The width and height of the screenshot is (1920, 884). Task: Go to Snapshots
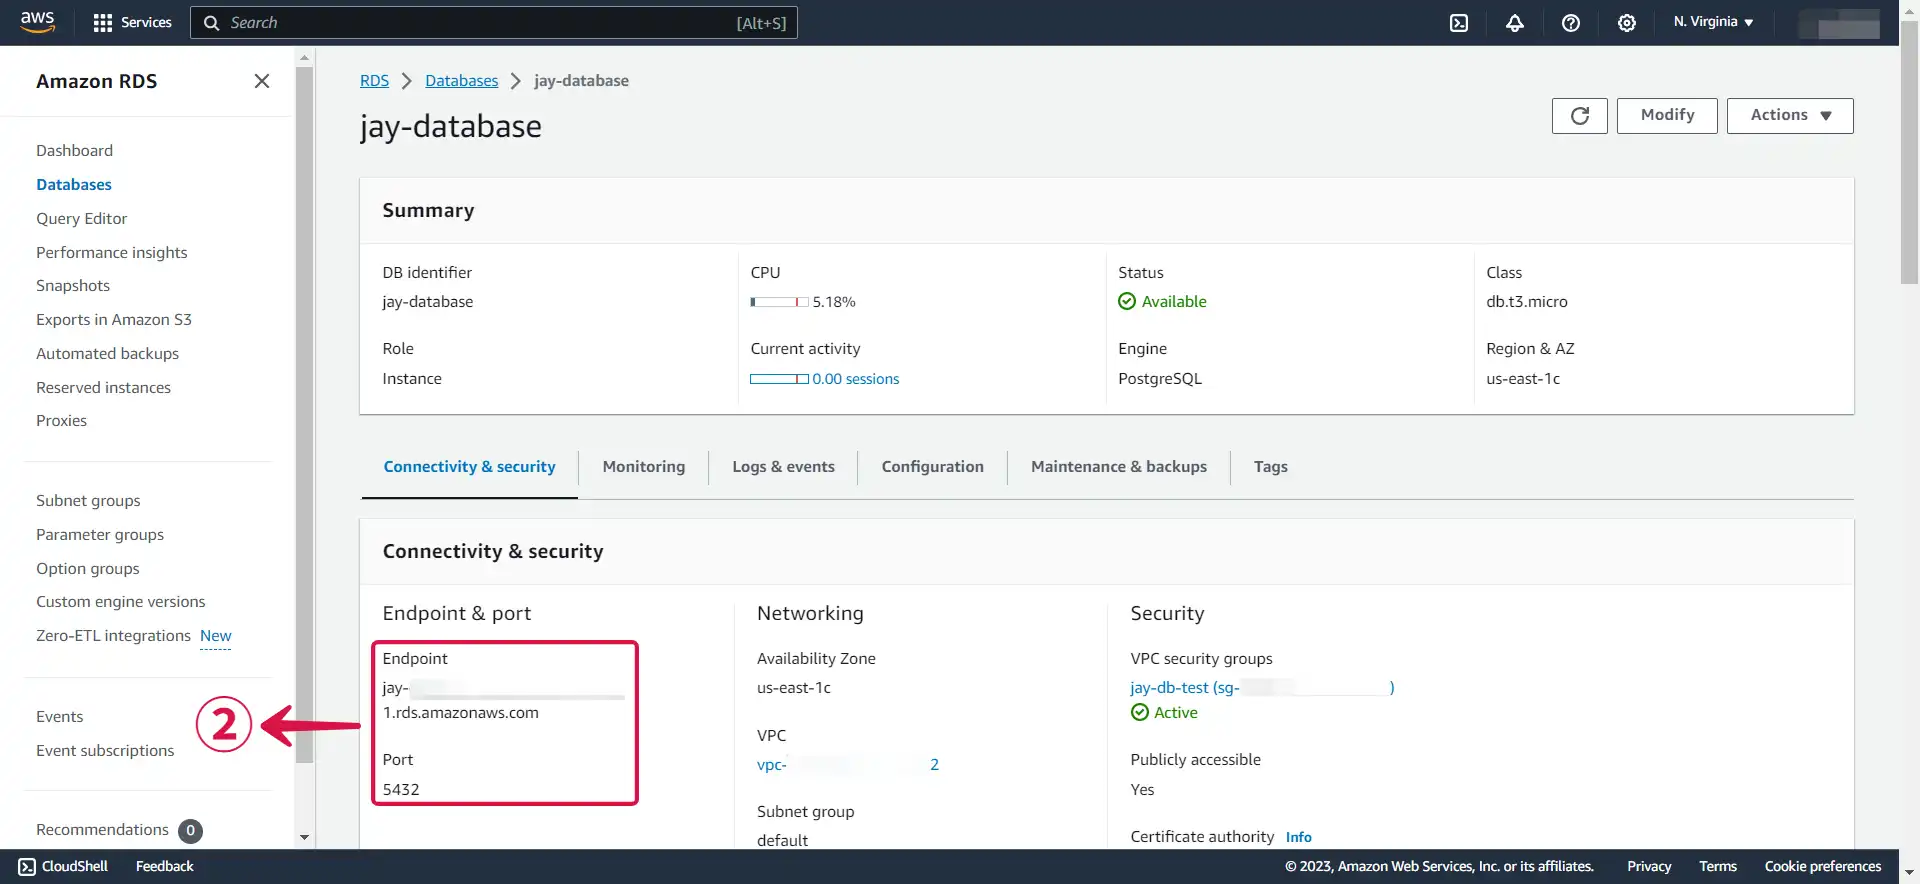click(x=73, y=286)
